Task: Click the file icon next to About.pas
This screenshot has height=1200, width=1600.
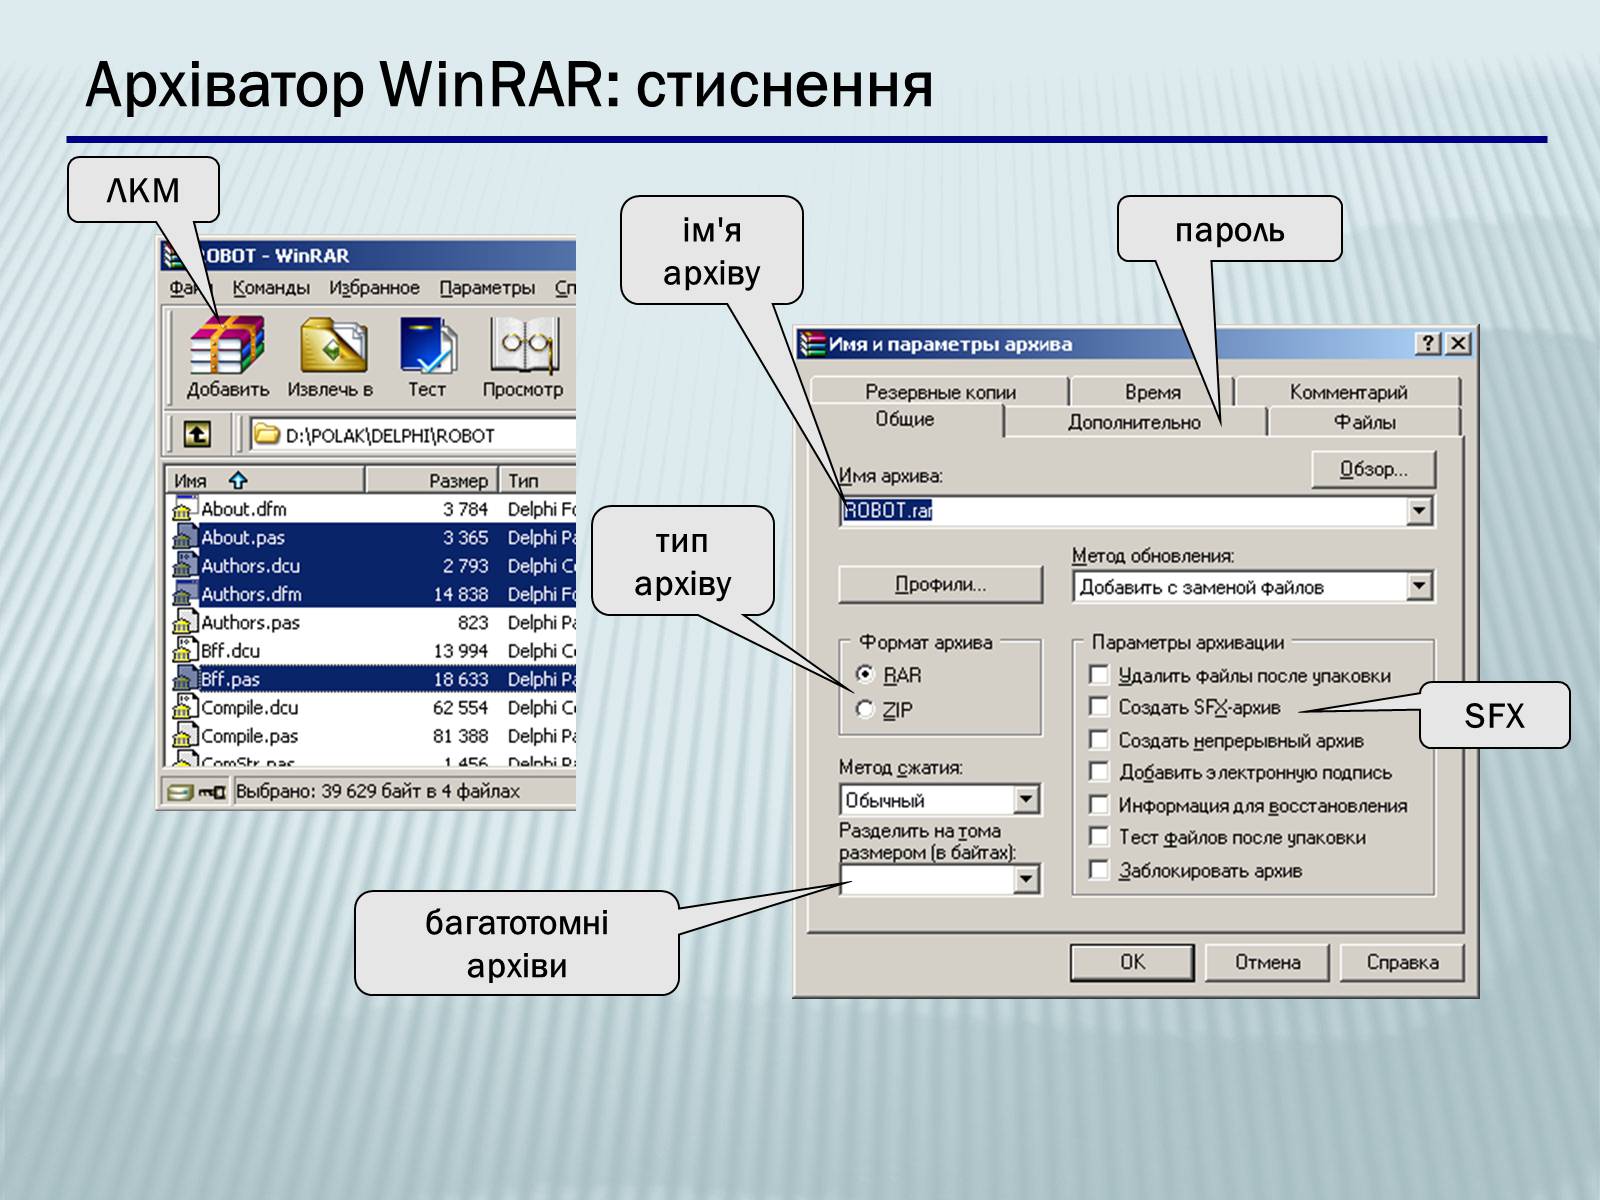Action: tap(183, 537)
